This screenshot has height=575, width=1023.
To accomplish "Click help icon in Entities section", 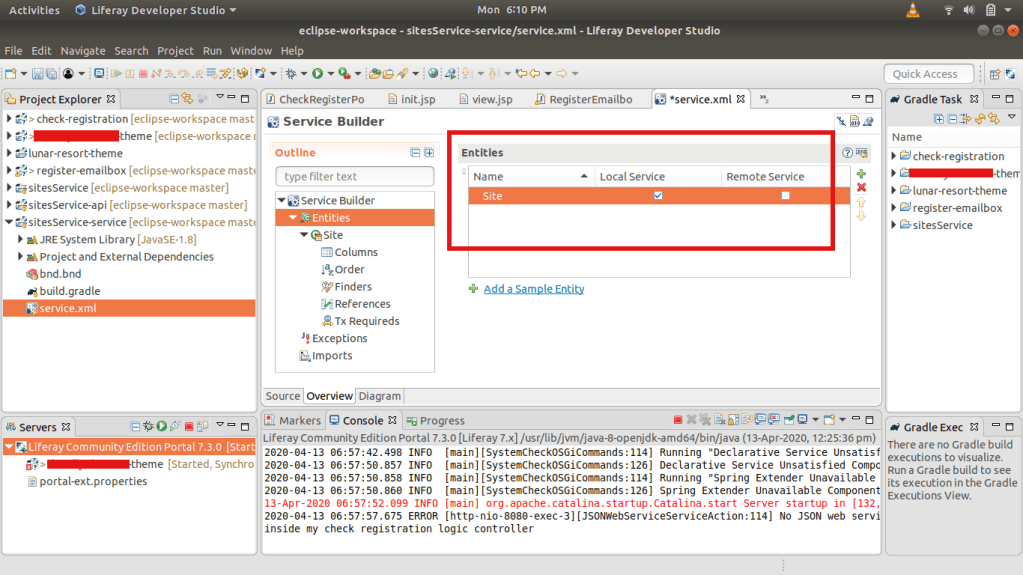I will point(847,153).
